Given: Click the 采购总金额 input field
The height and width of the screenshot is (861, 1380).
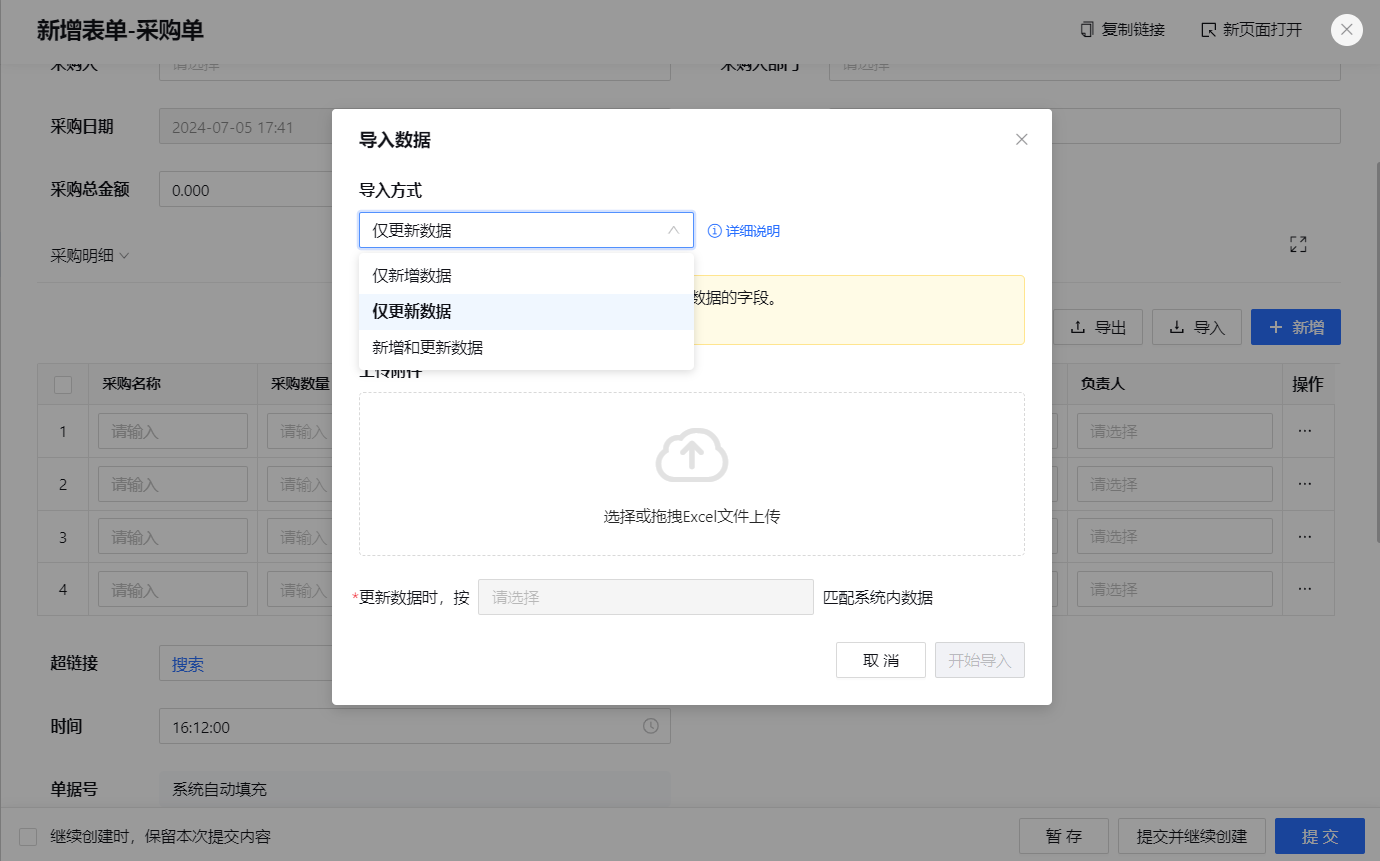Looking at the screenshot, I should (x=245, y=189).
